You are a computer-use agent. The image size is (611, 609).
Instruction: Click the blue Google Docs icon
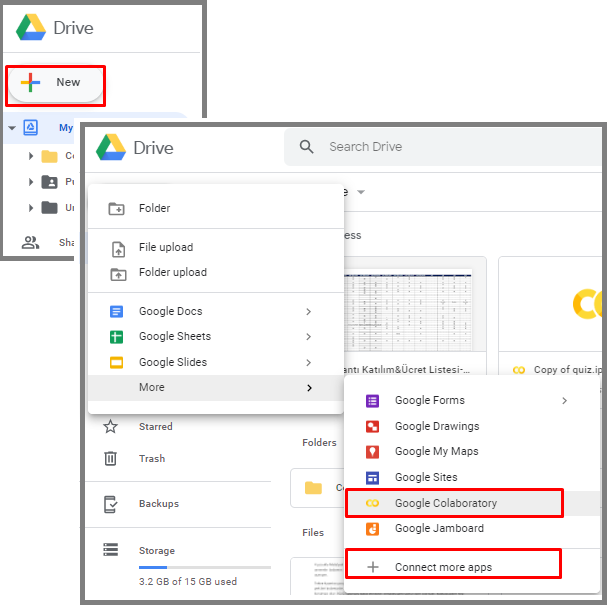[117, 311]
